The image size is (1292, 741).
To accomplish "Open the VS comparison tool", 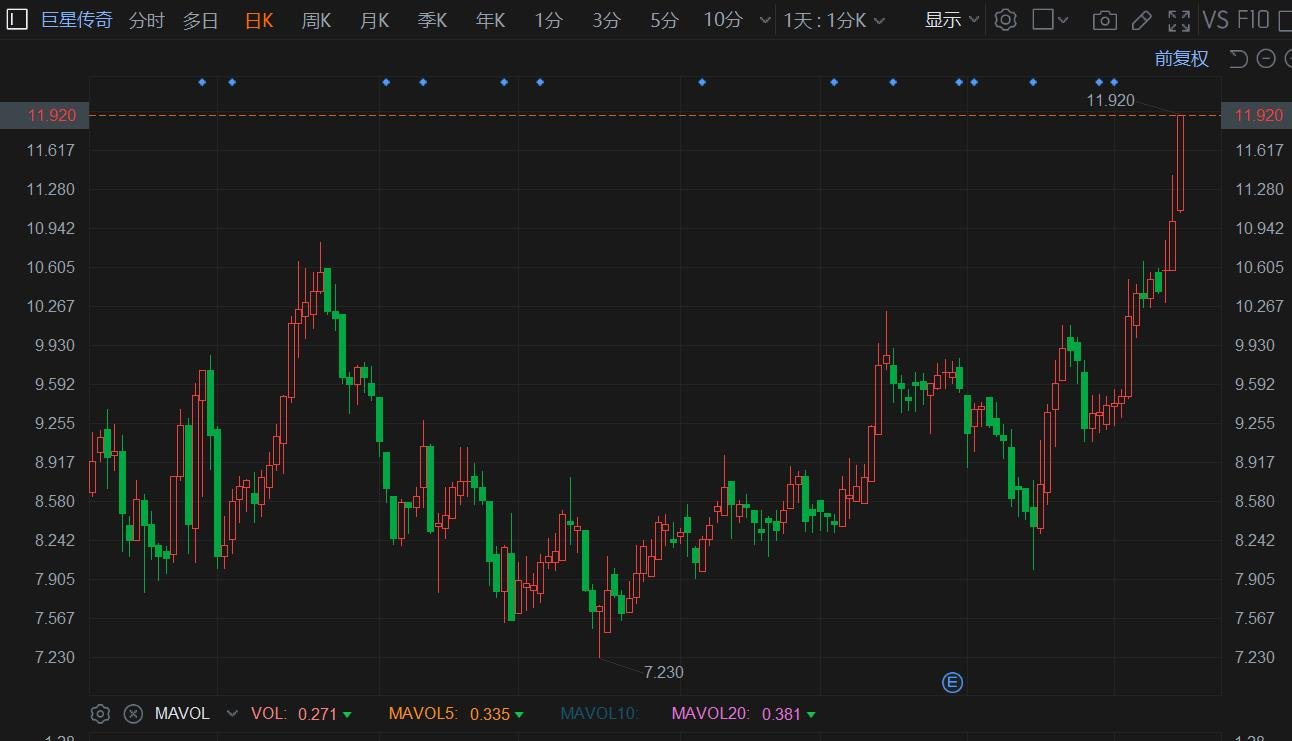I will point(1215,20).
